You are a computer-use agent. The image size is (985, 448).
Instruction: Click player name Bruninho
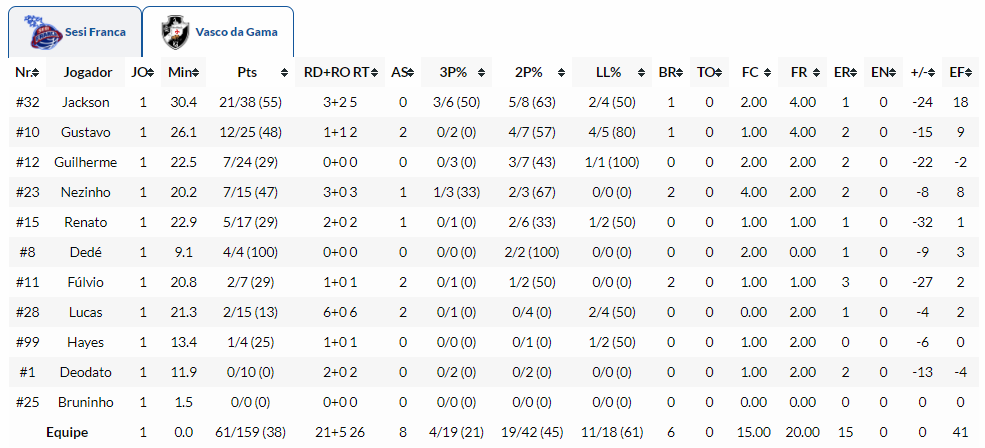pyautogui.click(x=85, y=402)
